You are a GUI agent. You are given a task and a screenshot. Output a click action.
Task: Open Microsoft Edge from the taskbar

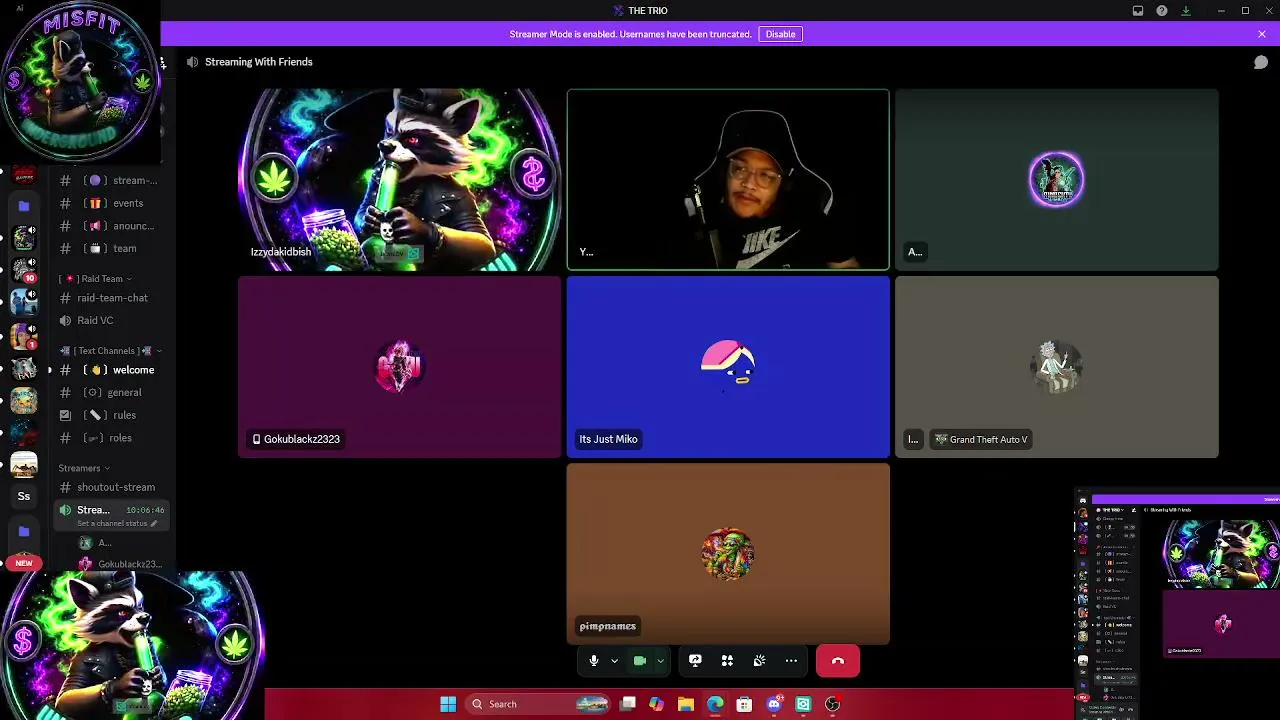(715, 704)
